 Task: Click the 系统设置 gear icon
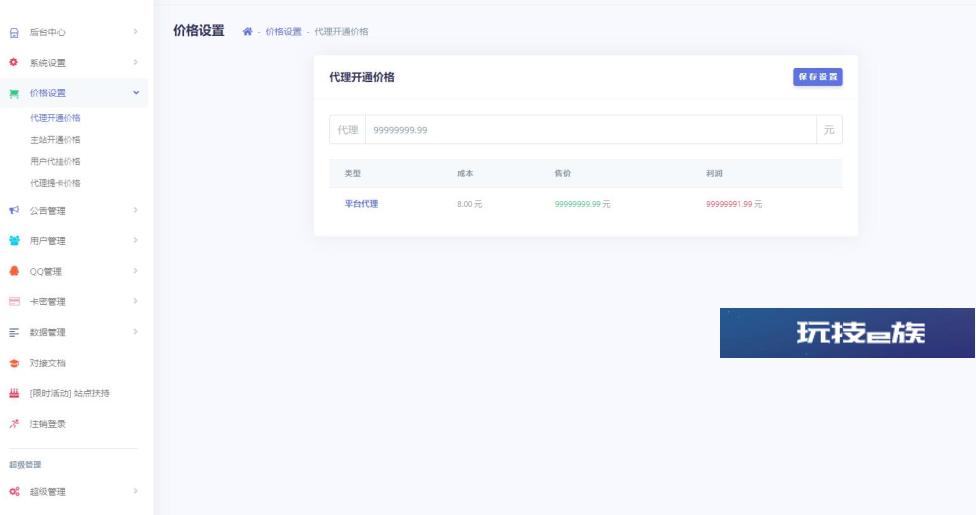click(x=14, y=62)
